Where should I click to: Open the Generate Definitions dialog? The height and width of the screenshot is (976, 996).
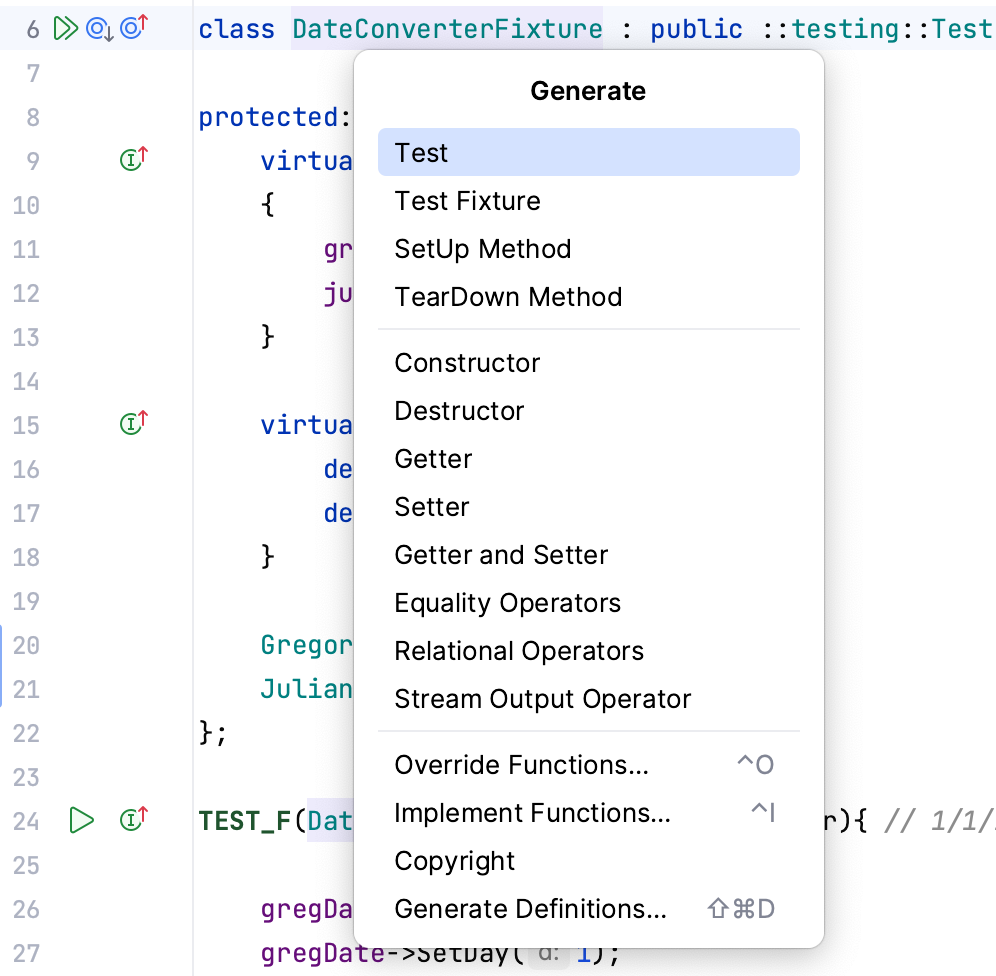click(x=530, y=908)
